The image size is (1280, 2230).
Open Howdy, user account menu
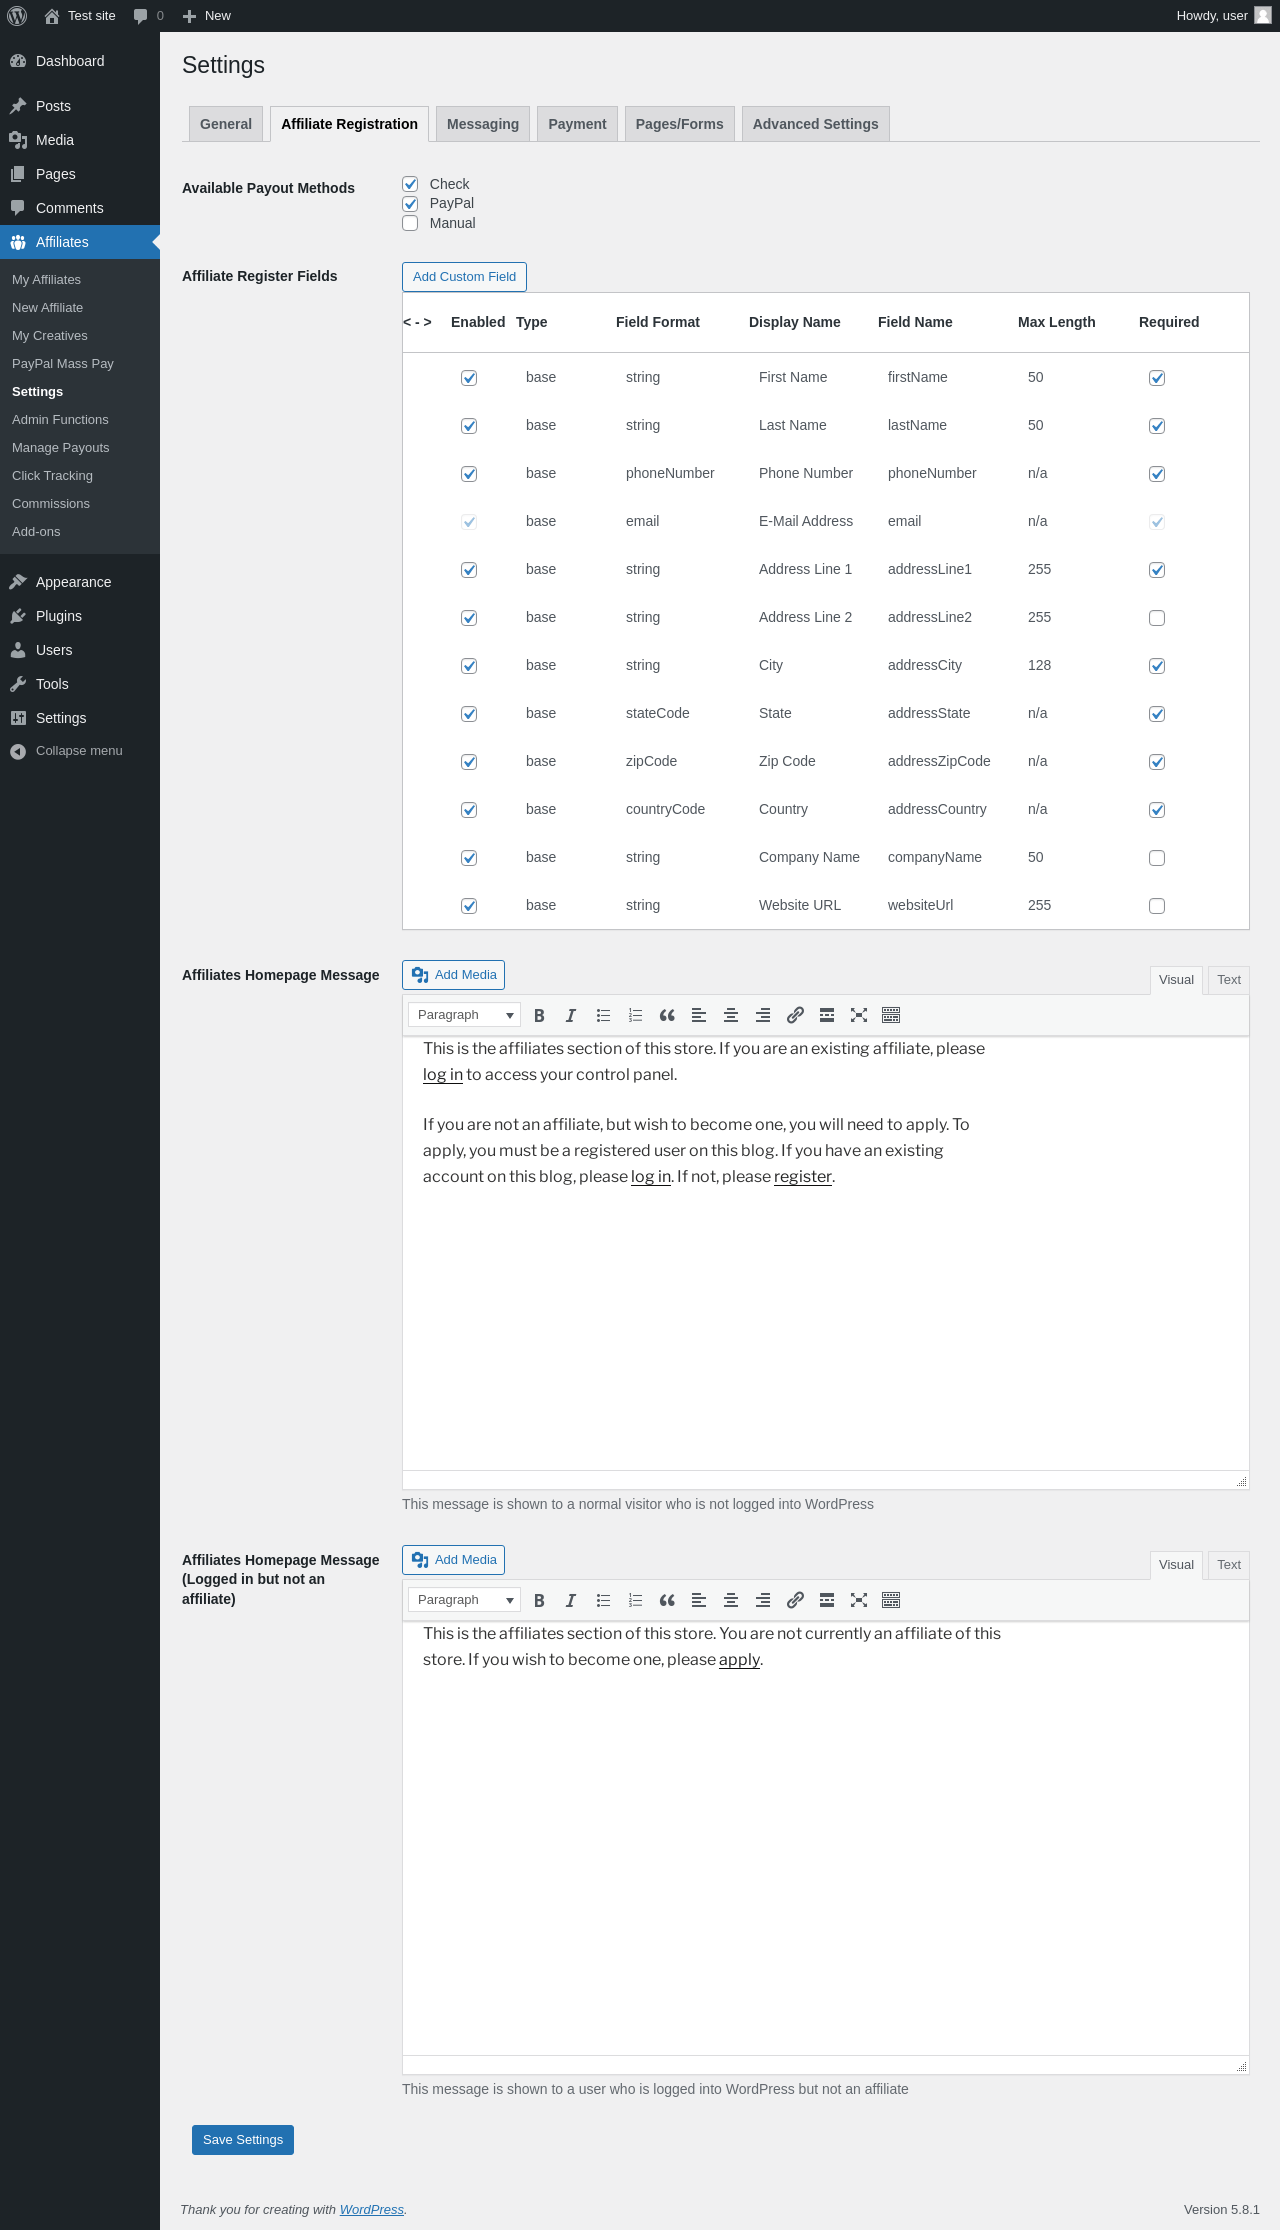click(1223, 16)
